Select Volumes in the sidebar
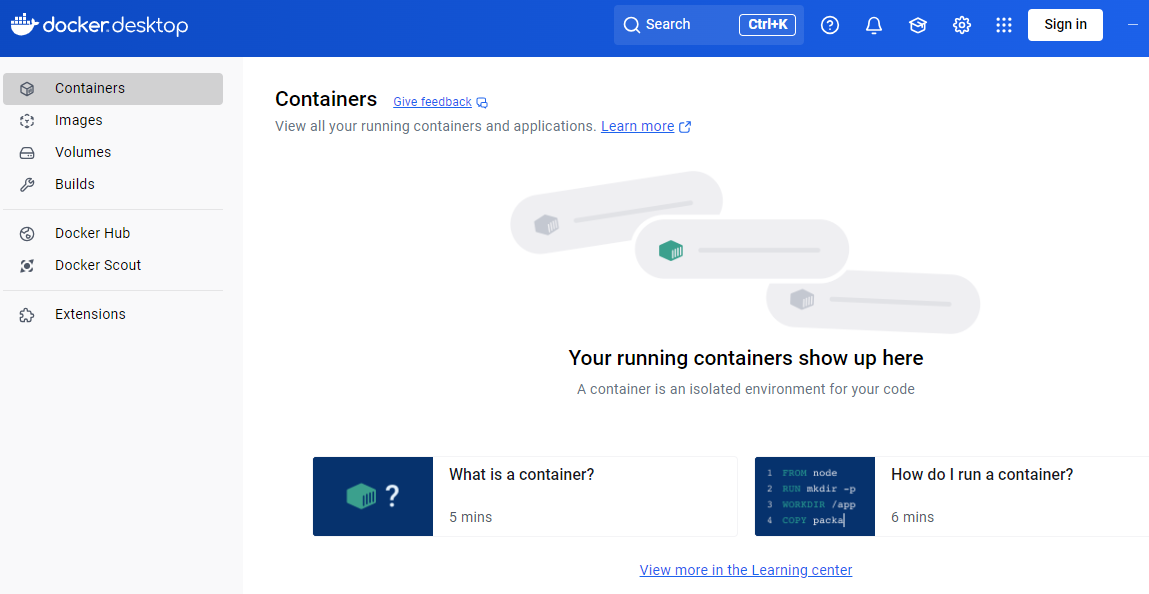Screen dimensions: 1149x594 click(x=113, y=152)
